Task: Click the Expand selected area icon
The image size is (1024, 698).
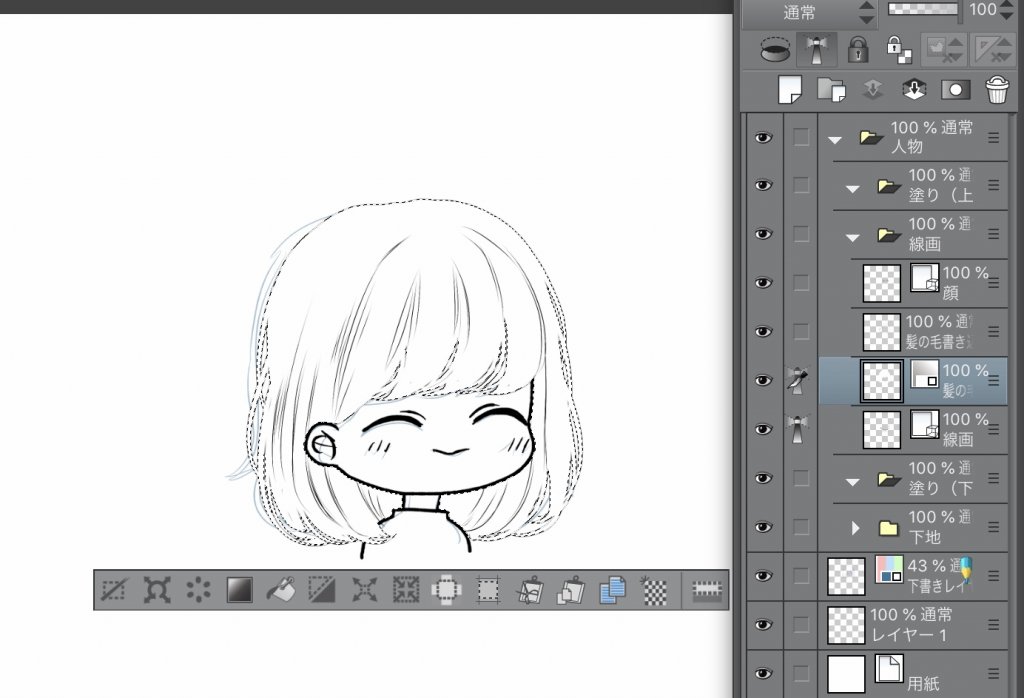Action: tap(363, 591)
